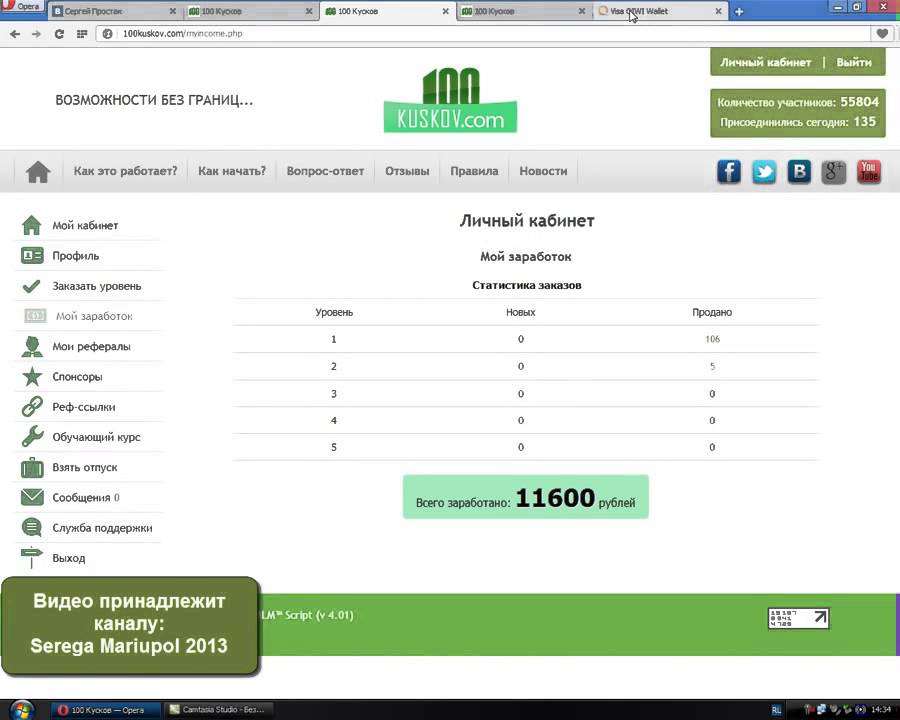
Task: Click the sold count 5 for level 2
Action: point(712,366)
